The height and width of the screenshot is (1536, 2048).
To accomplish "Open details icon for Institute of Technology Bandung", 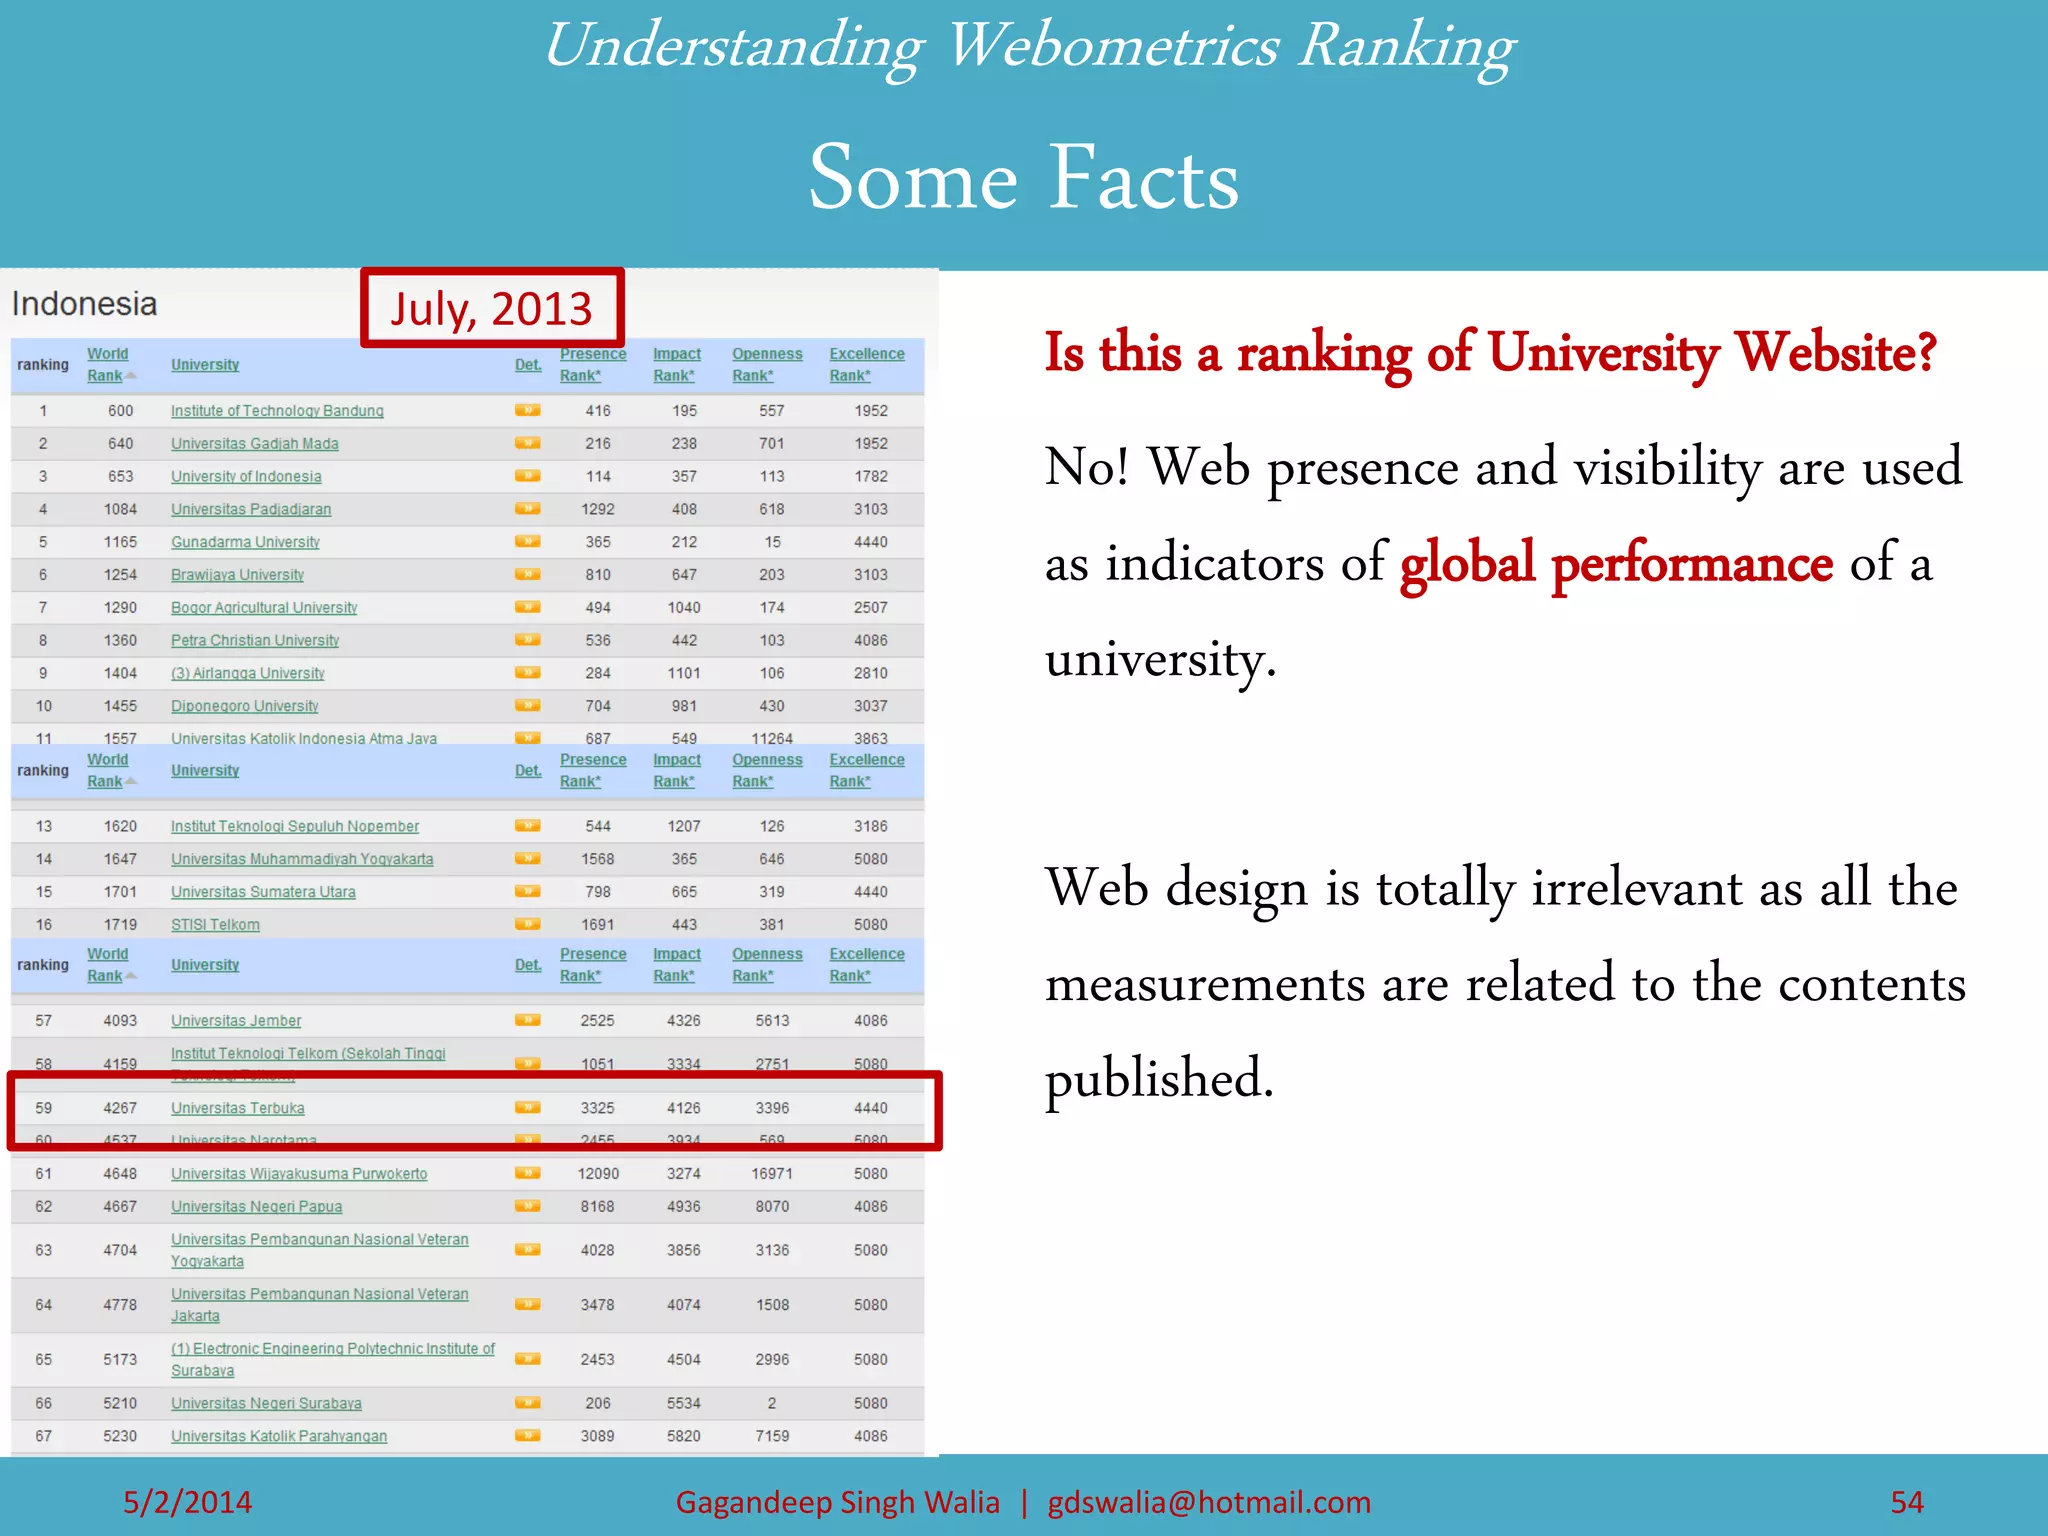I will point(527,410).
